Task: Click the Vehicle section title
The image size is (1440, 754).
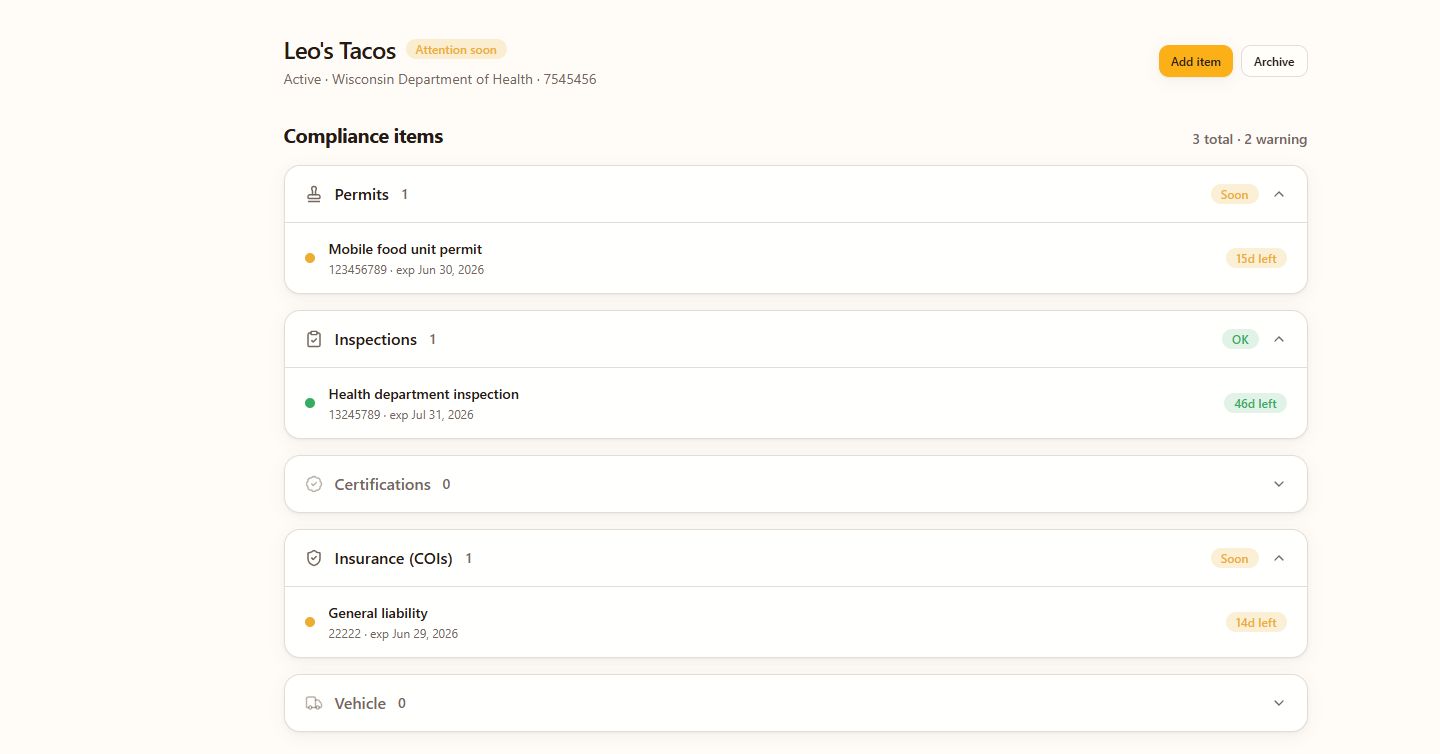Action: (x=360, y=704)
